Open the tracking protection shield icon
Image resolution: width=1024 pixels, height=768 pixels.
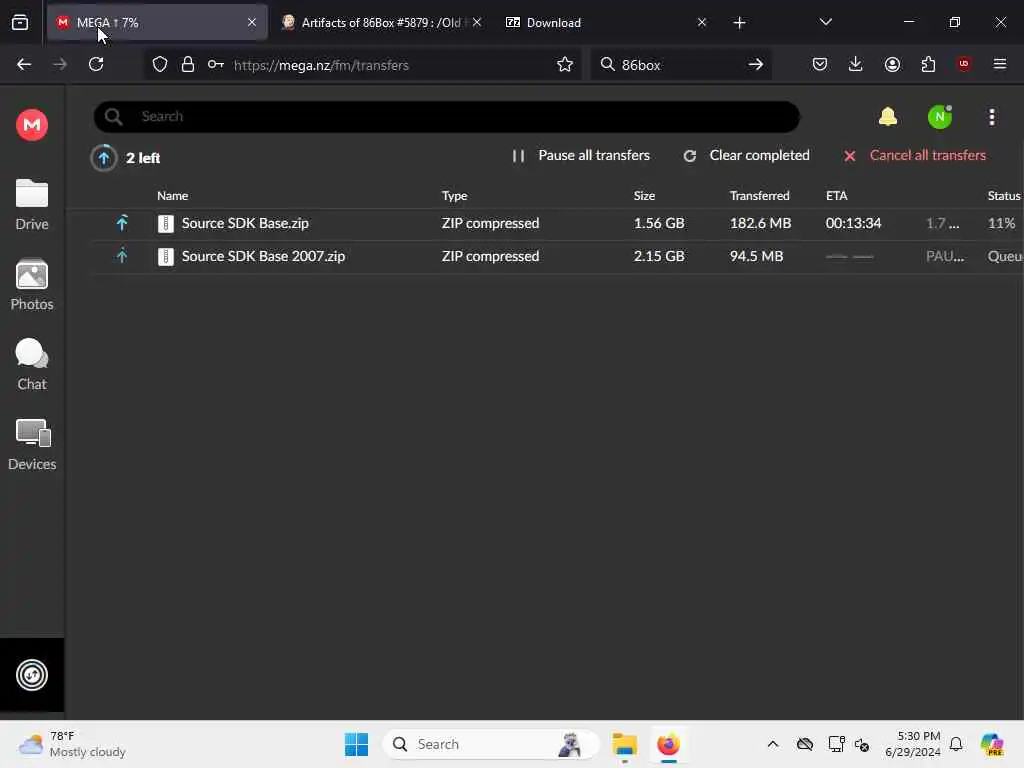tap(160, 65)
